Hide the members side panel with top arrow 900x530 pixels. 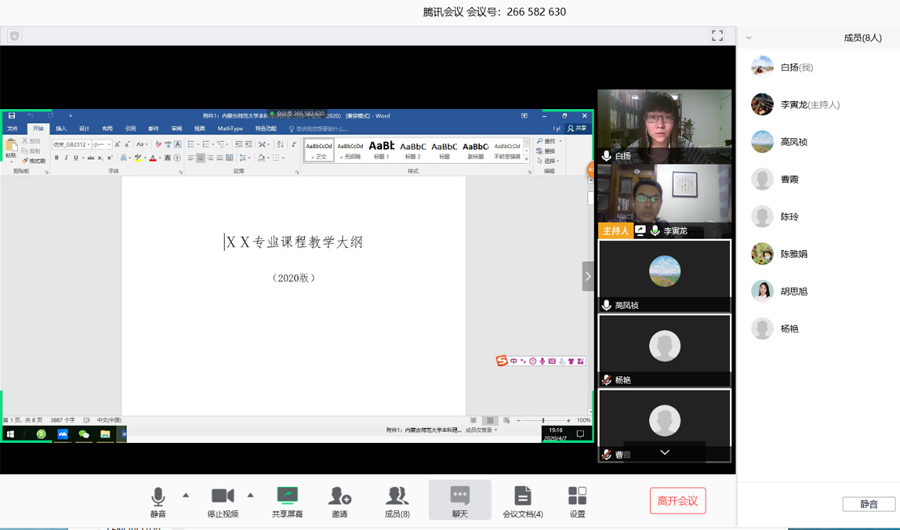click(751, 37)
